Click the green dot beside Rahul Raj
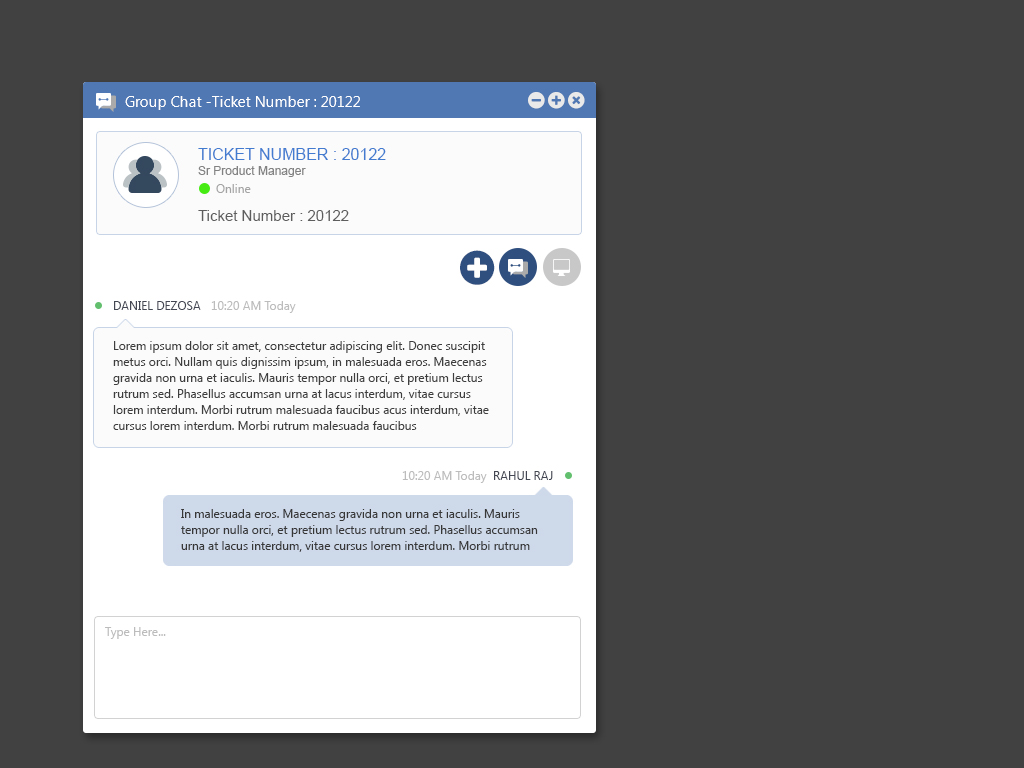1024x768 pixels. pos(568,475)
